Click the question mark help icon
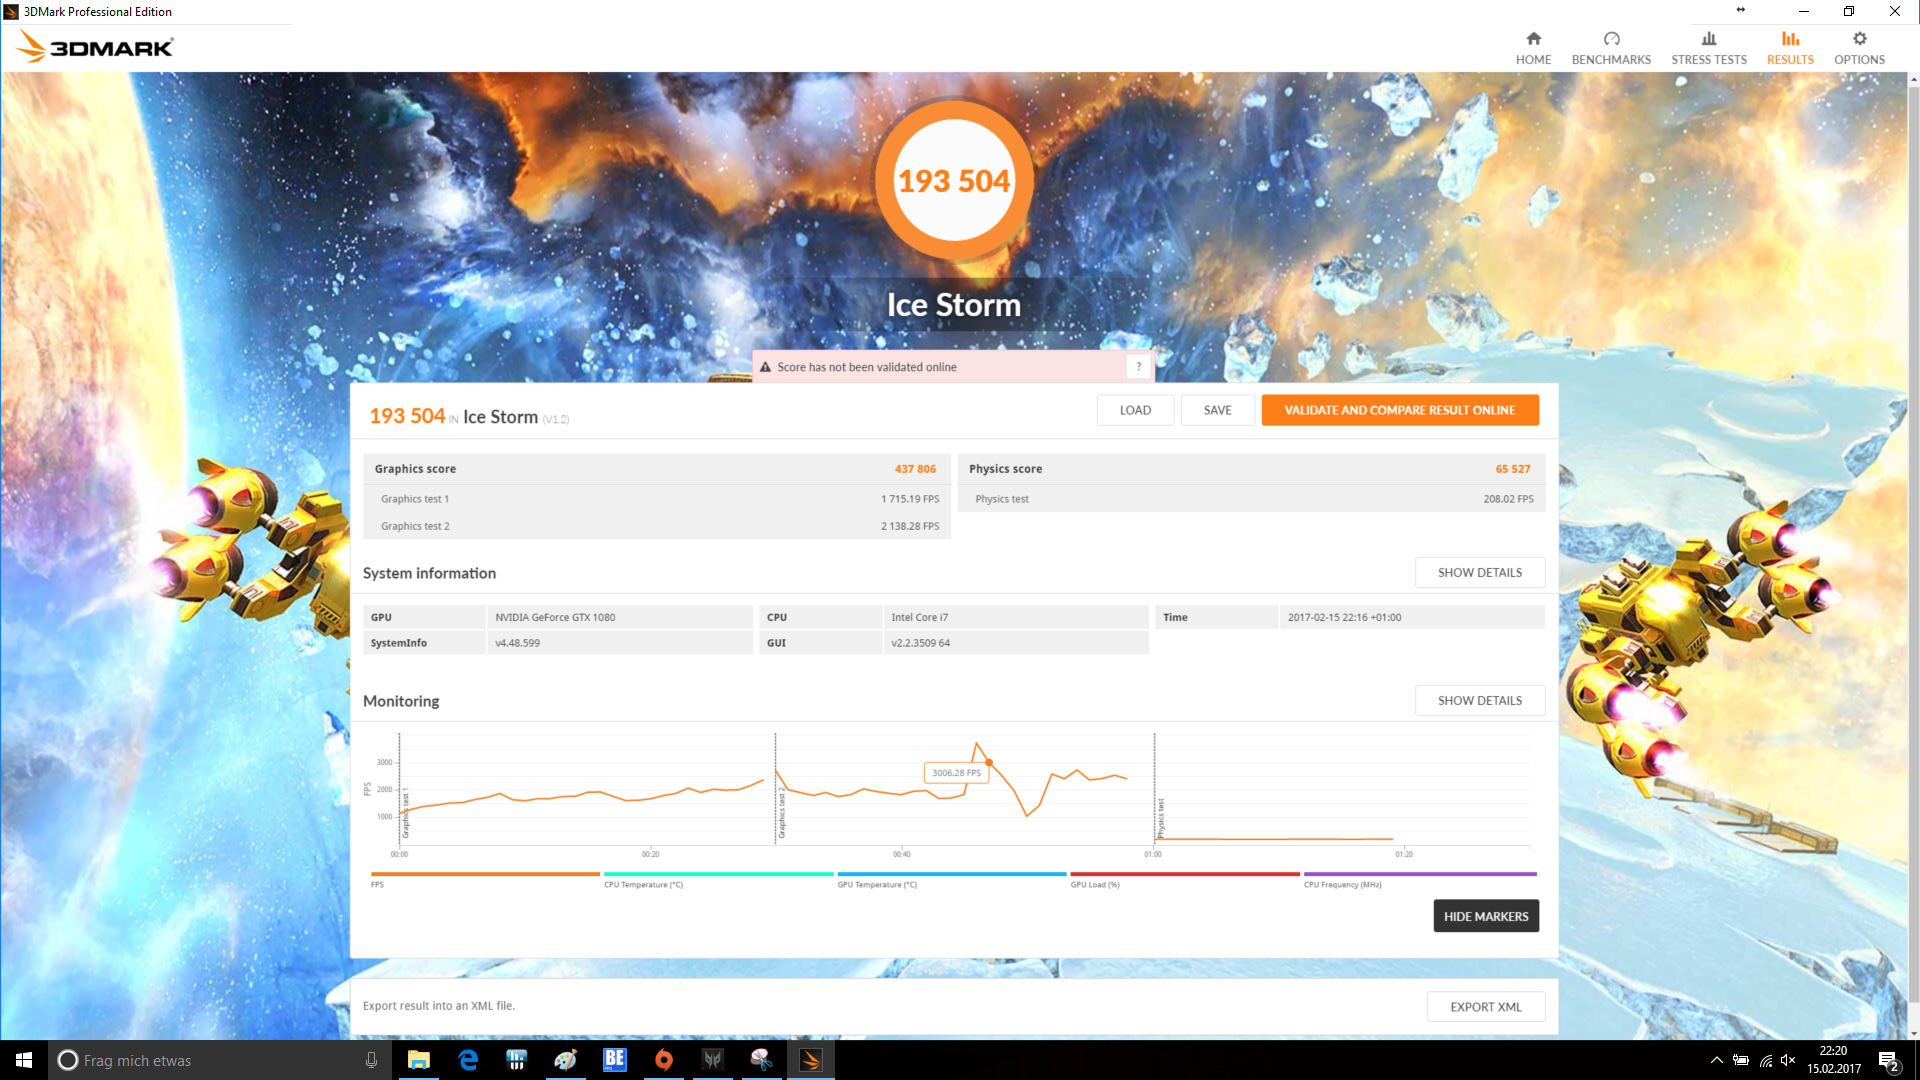This screenshot has height=1080, width=1920. click(x=1138, y=367)
